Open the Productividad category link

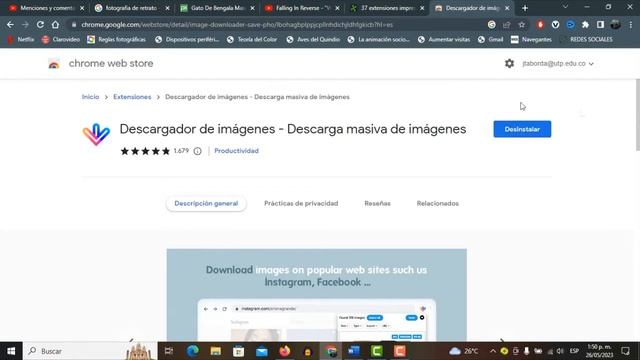236,151
